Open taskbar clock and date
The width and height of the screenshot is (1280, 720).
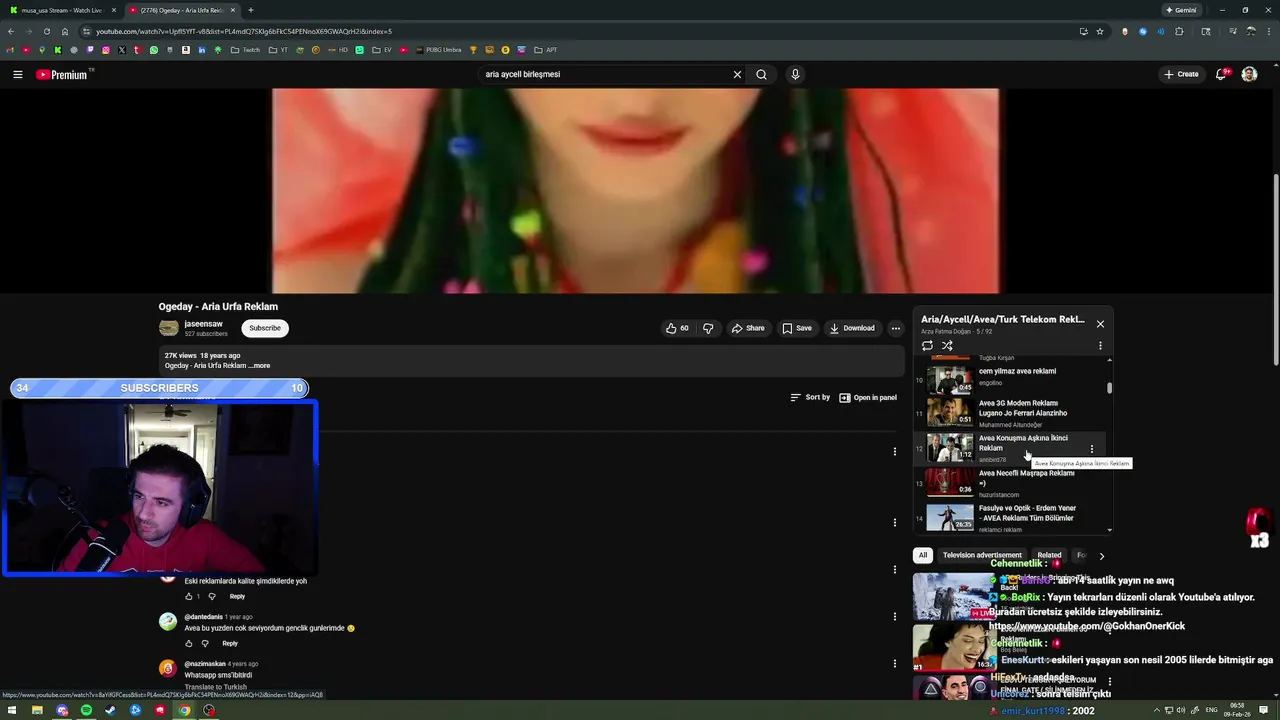coord(1237,710)
